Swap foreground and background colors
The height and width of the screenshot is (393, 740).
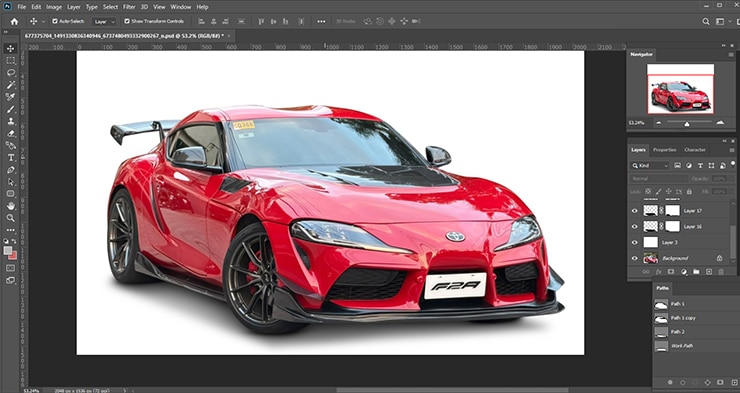[14, 242]
